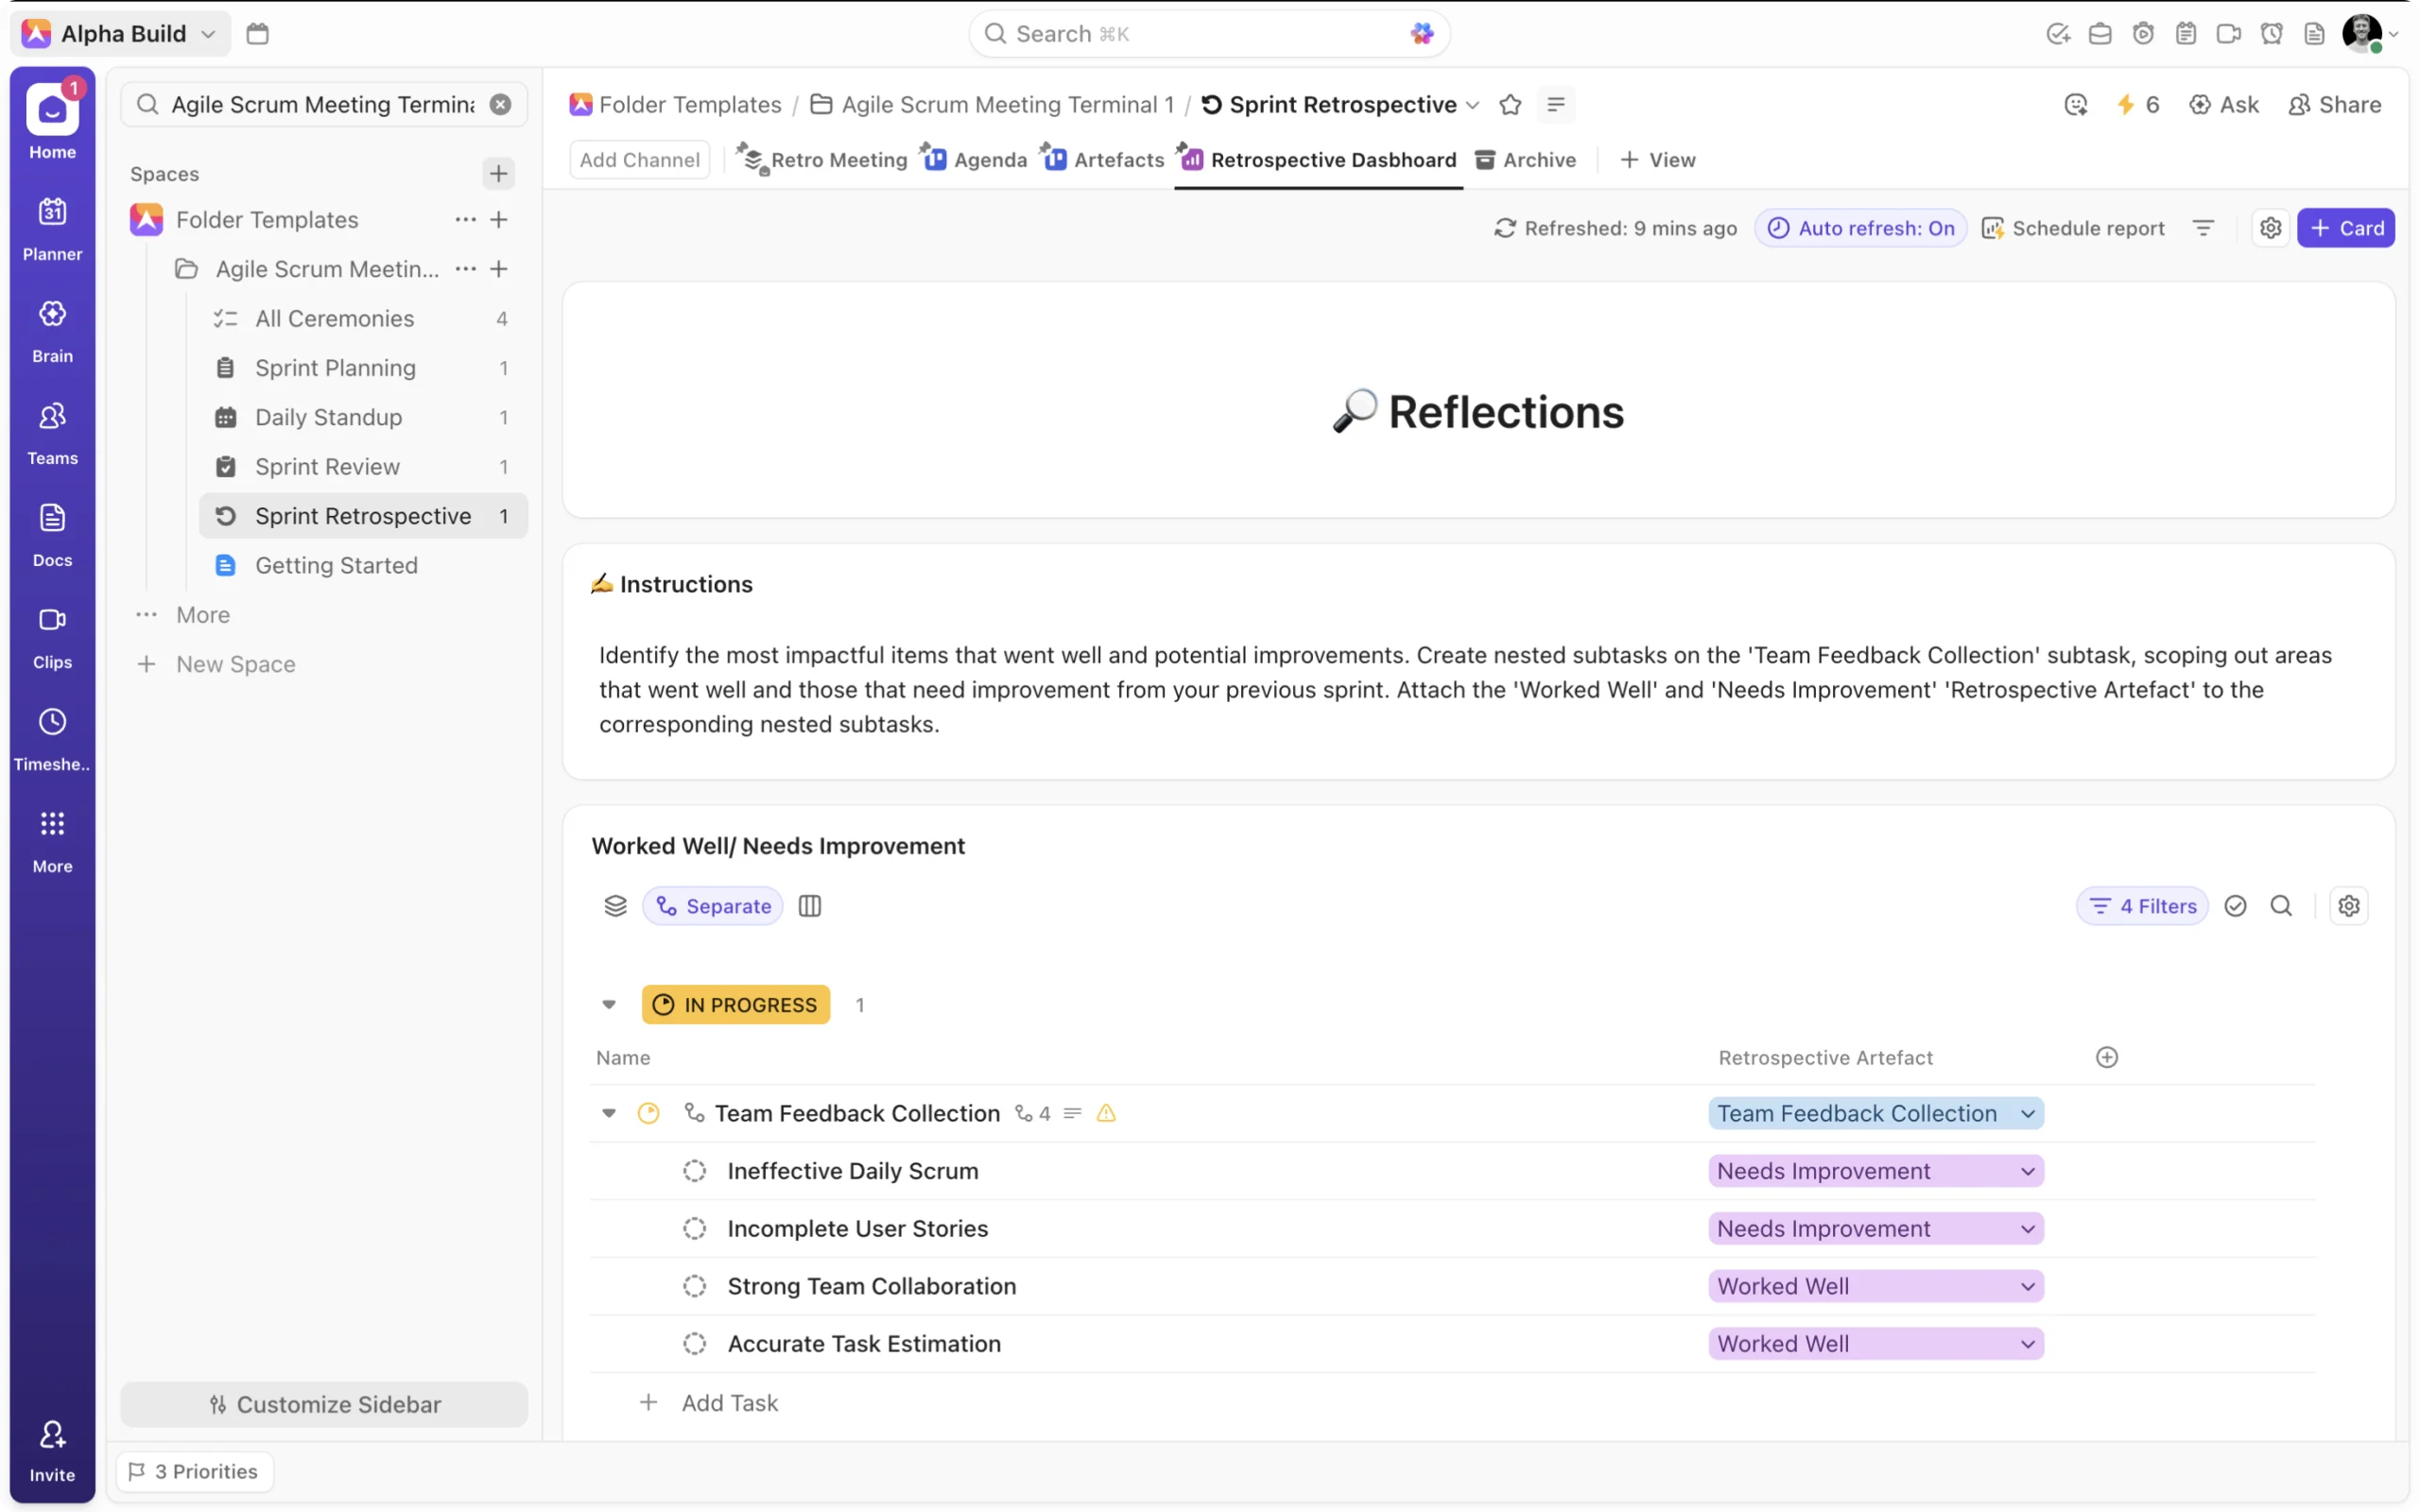The height and width of the screenshot is (1512, 2420).
Task: Collapse the IN PROGRESS group
Action: point(609,1005)
